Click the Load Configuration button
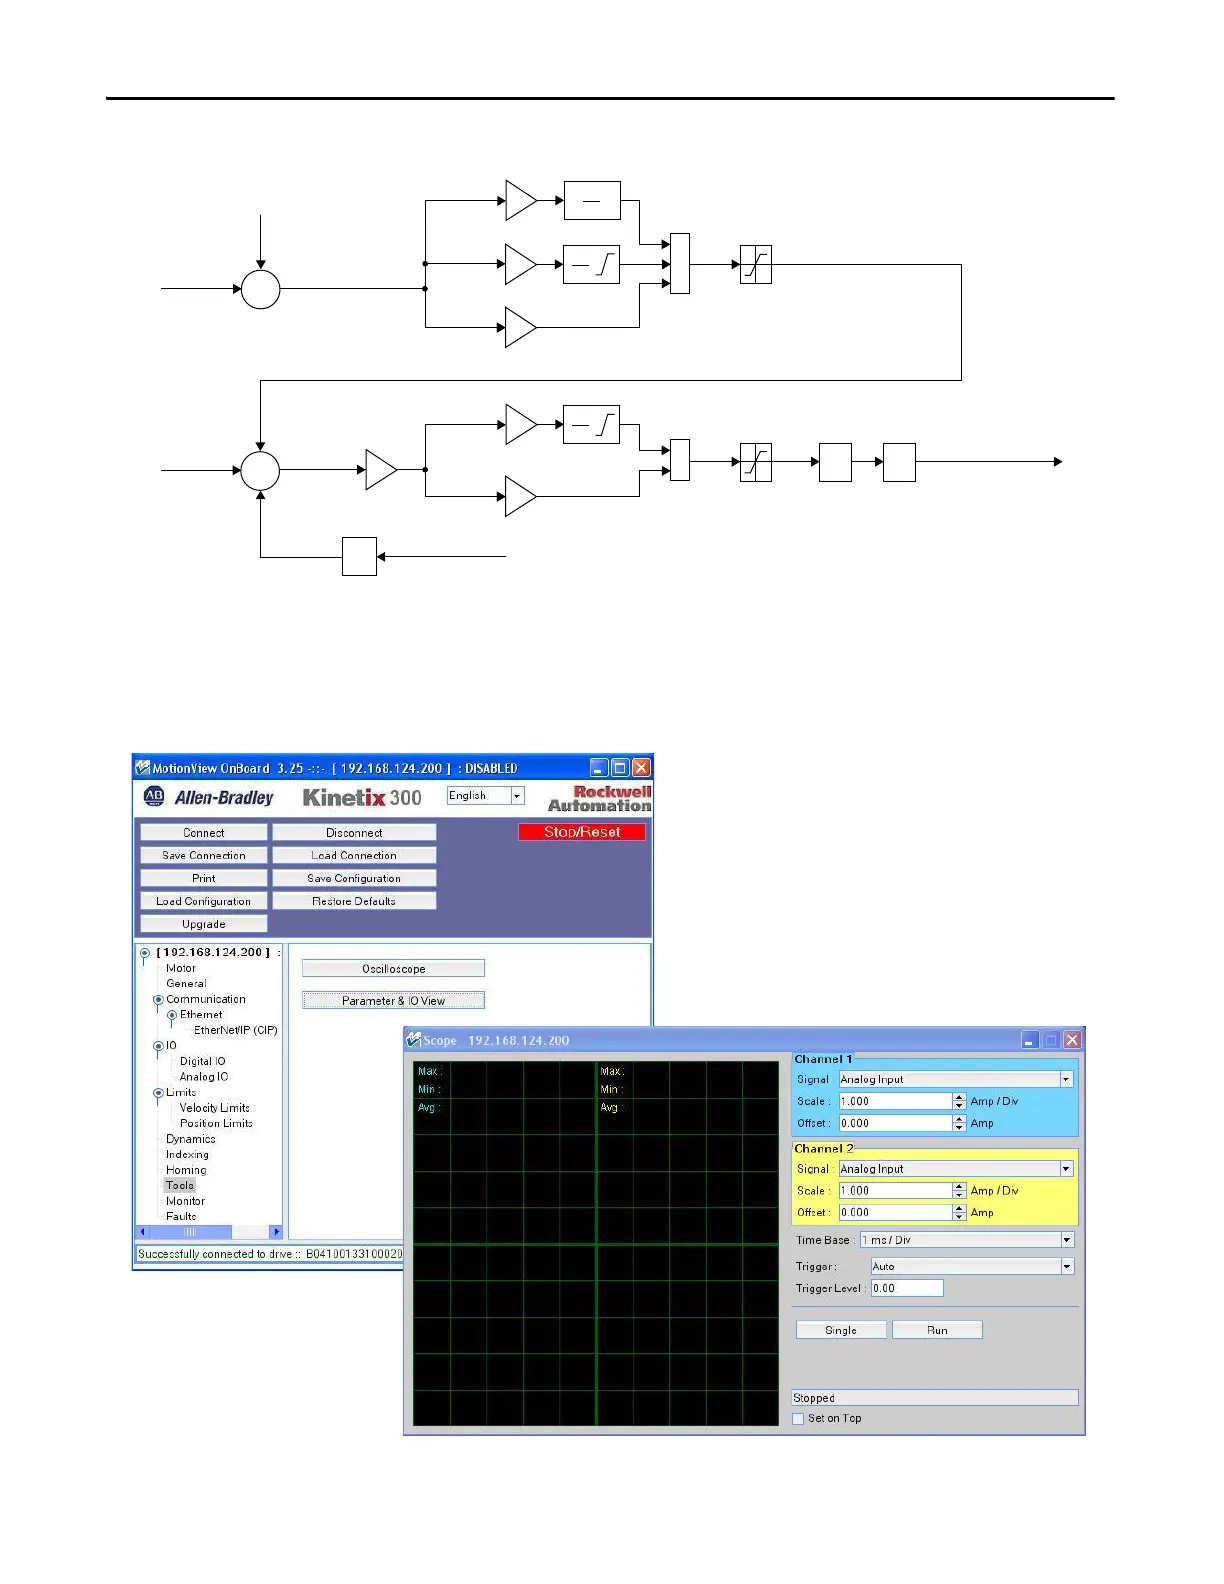Image resolution: width=1224 pixels, height=1584 pixels. pos(204,901)
